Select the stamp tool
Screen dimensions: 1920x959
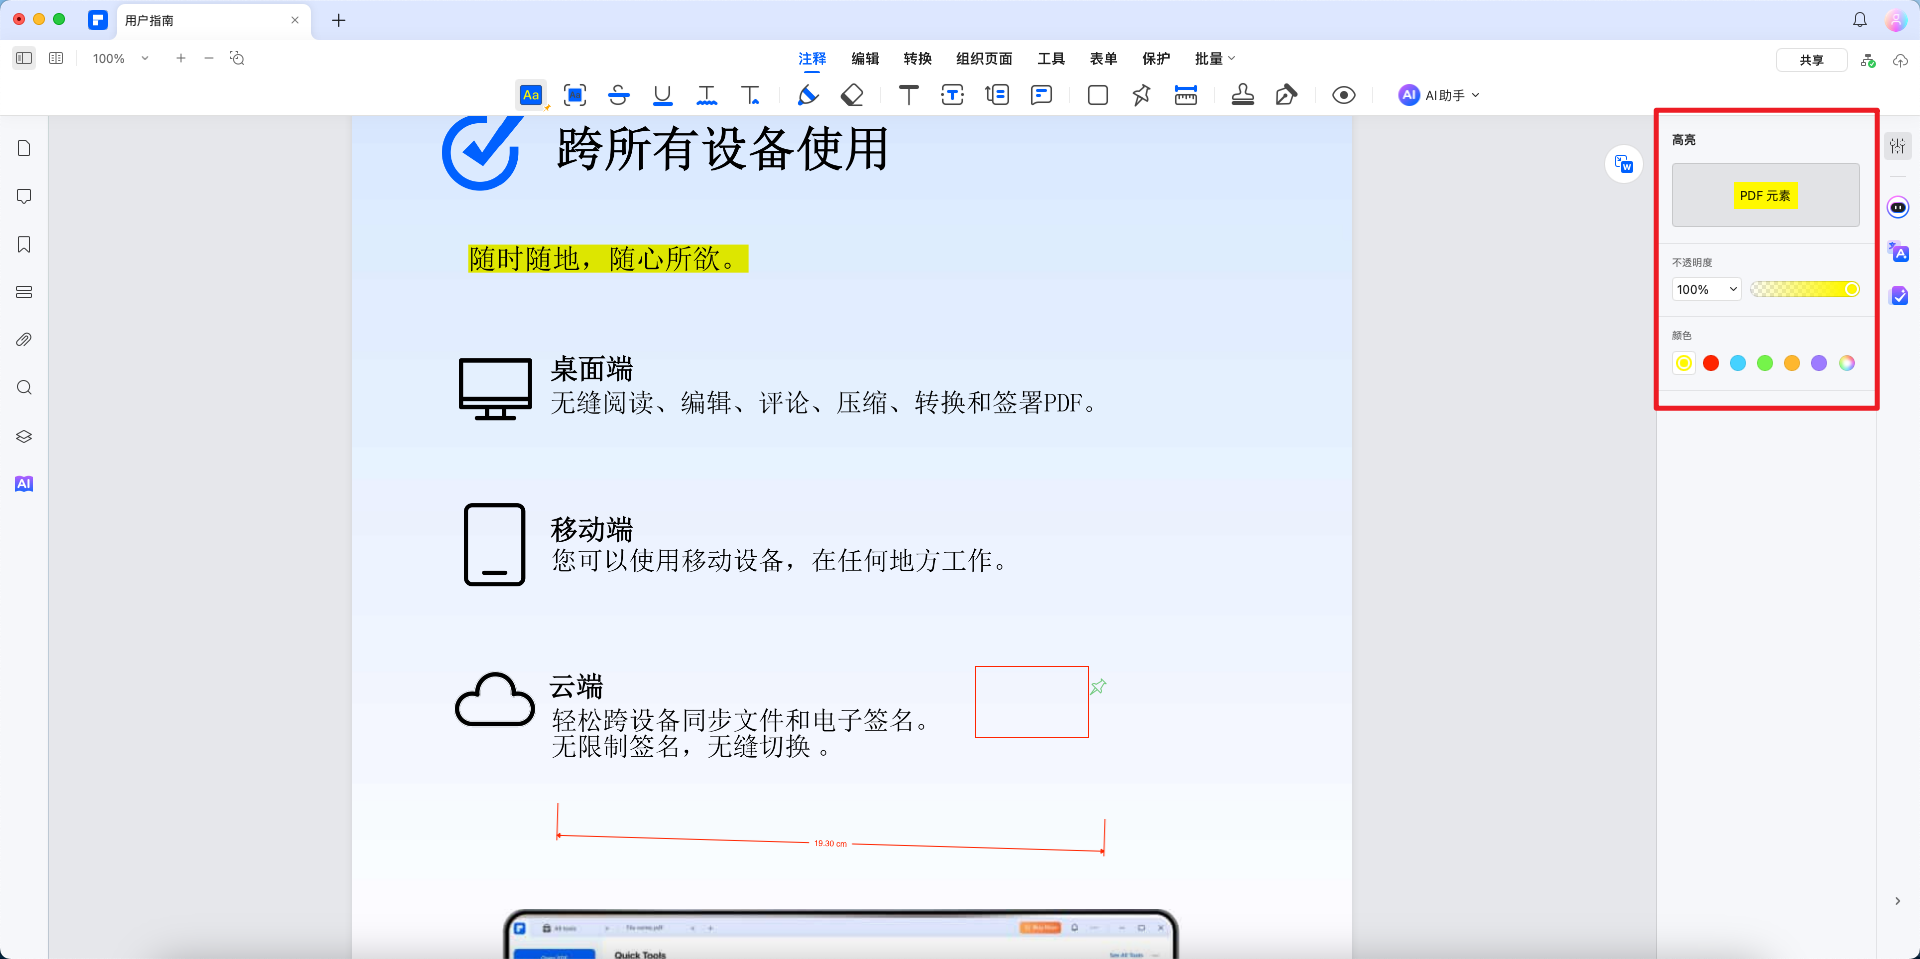[x=1243, y=95]
